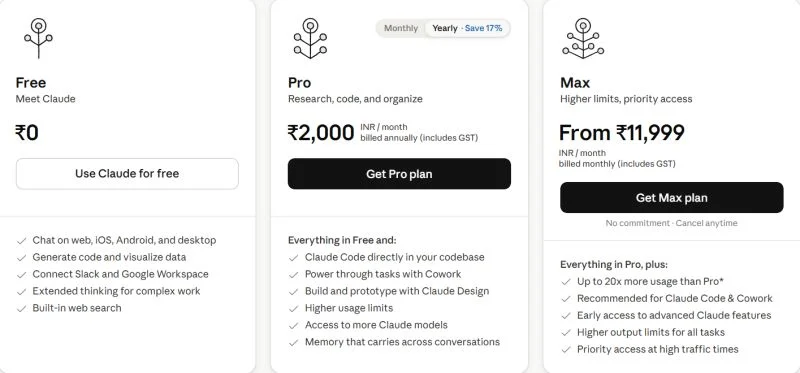The width and height of the screenshot is (800, 373).
Task: Click the Save 17% label
Action: [x=483, y=28]
